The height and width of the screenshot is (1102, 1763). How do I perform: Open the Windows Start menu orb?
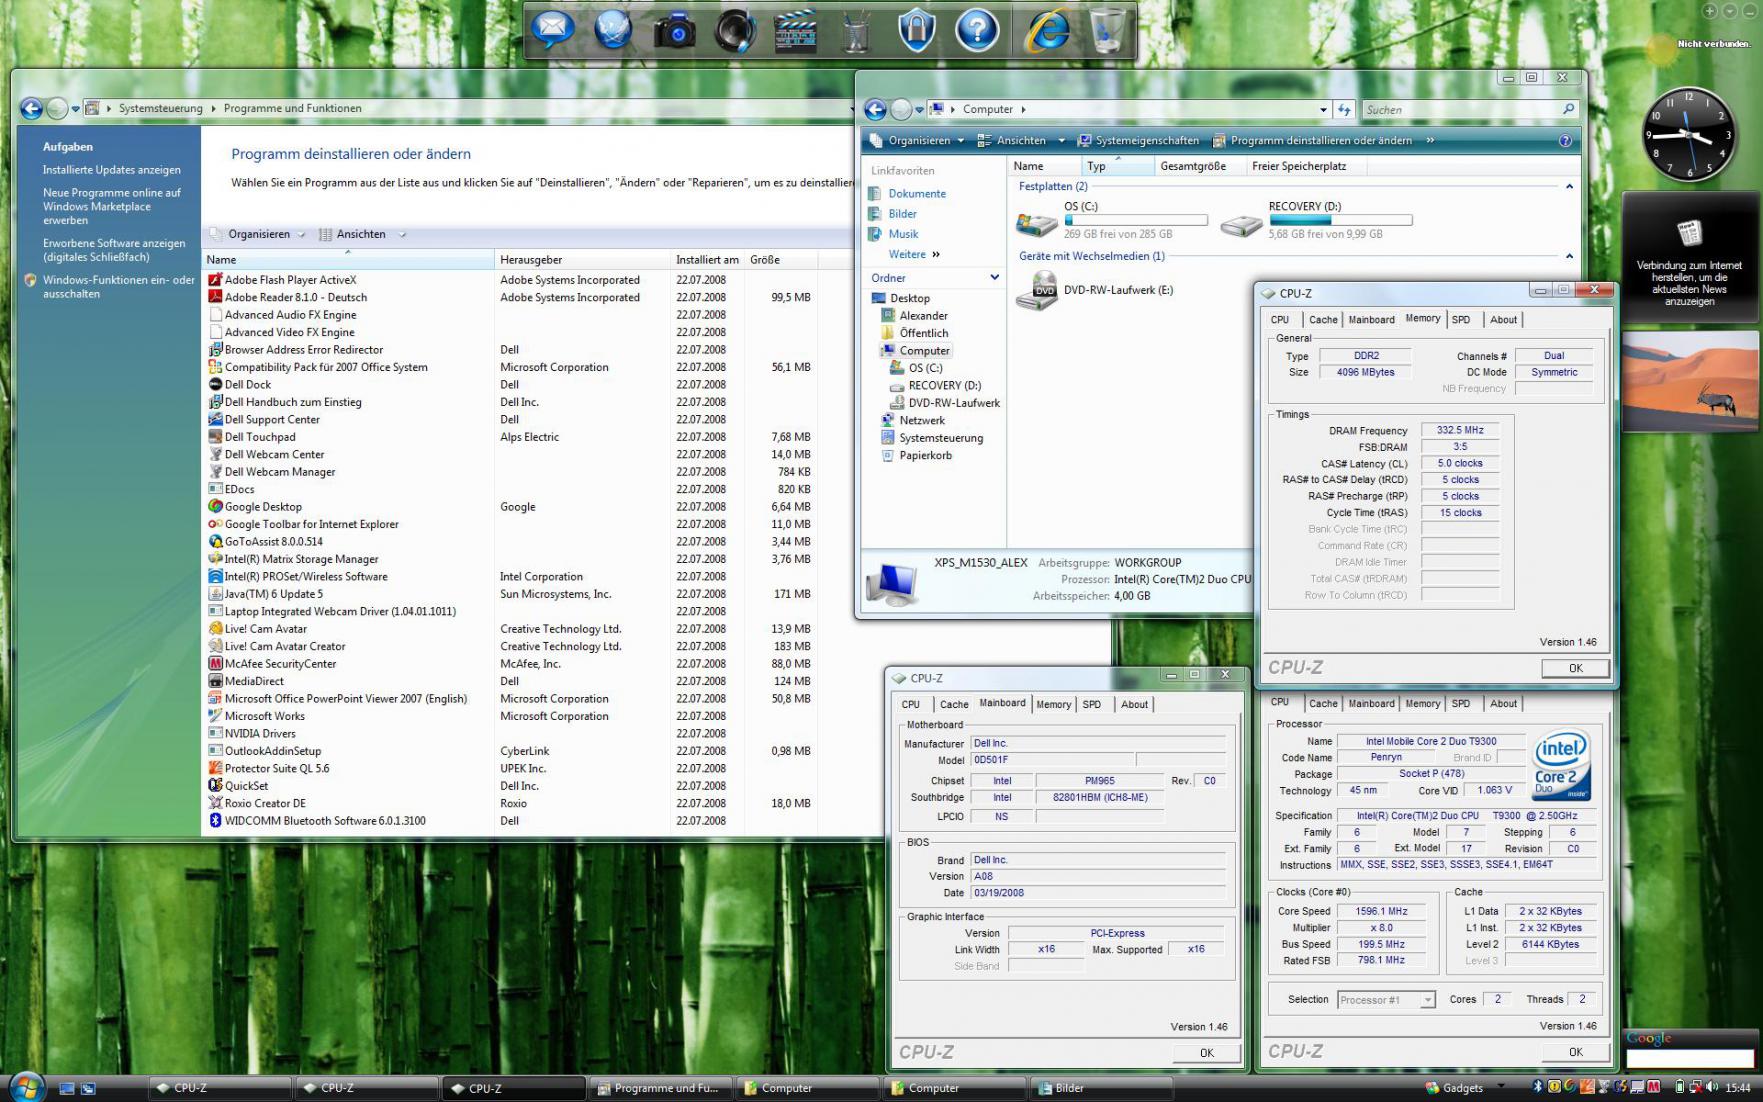[x=26, y=1087]
